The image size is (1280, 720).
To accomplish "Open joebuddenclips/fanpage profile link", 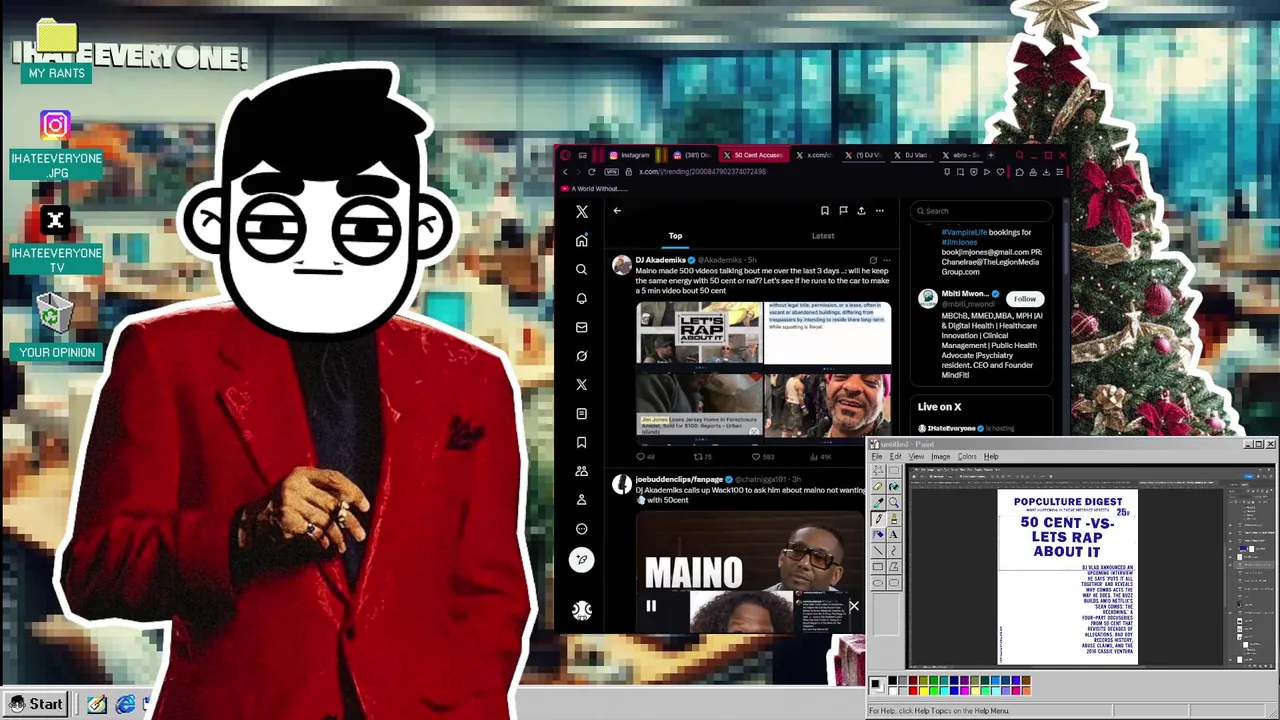I will pyautogui.click(x=679, y=480).
